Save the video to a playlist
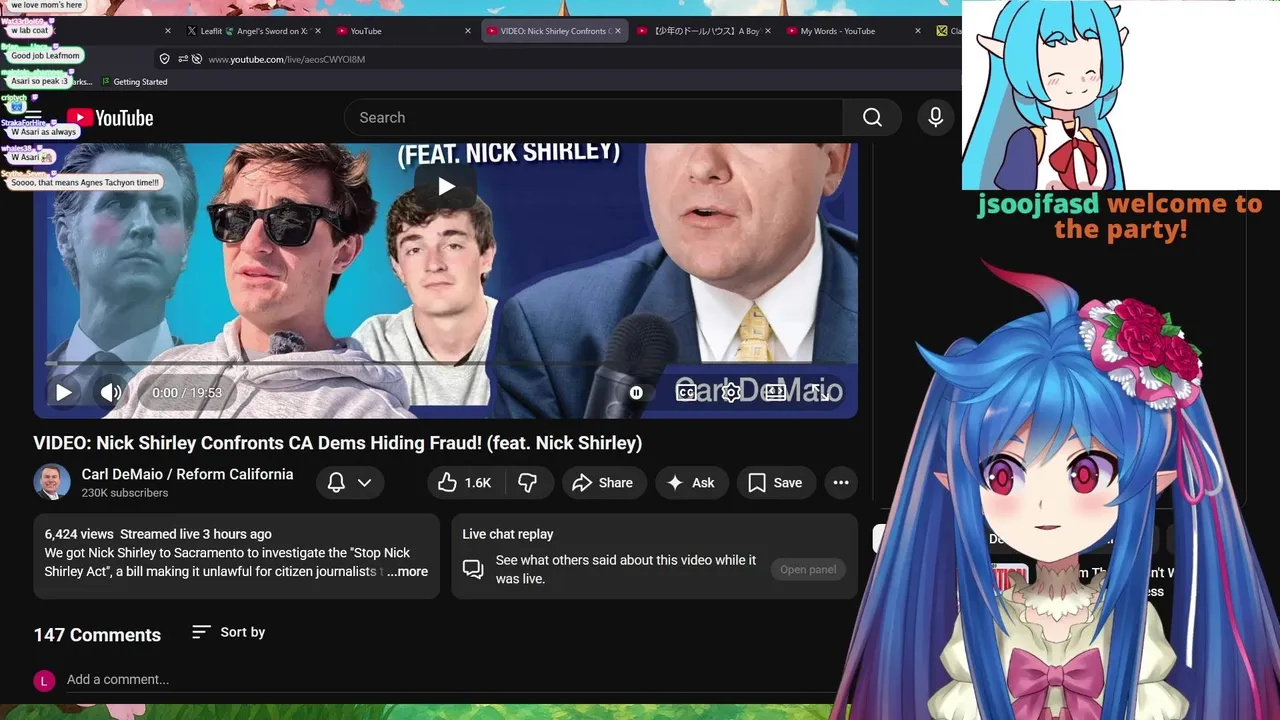The width and height of the screenshot is (1280, 720). click(775, 483)
